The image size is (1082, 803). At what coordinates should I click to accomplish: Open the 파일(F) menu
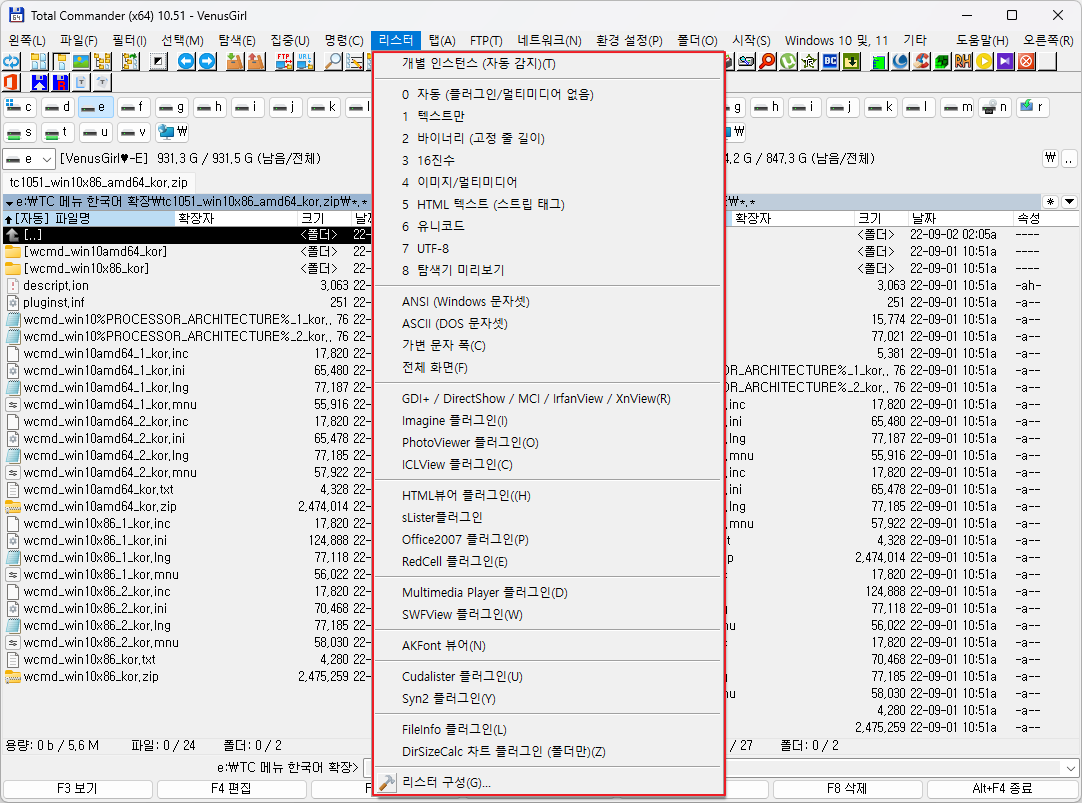point(78,41)
